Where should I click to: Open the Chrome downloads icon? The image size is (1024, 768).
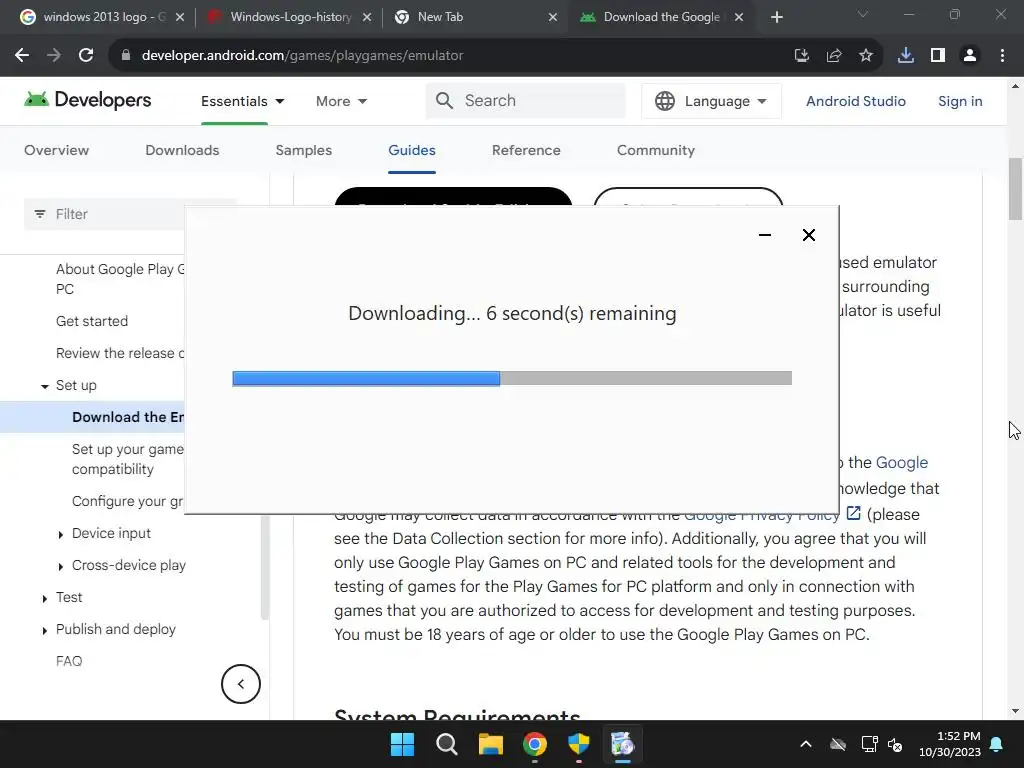906,56
